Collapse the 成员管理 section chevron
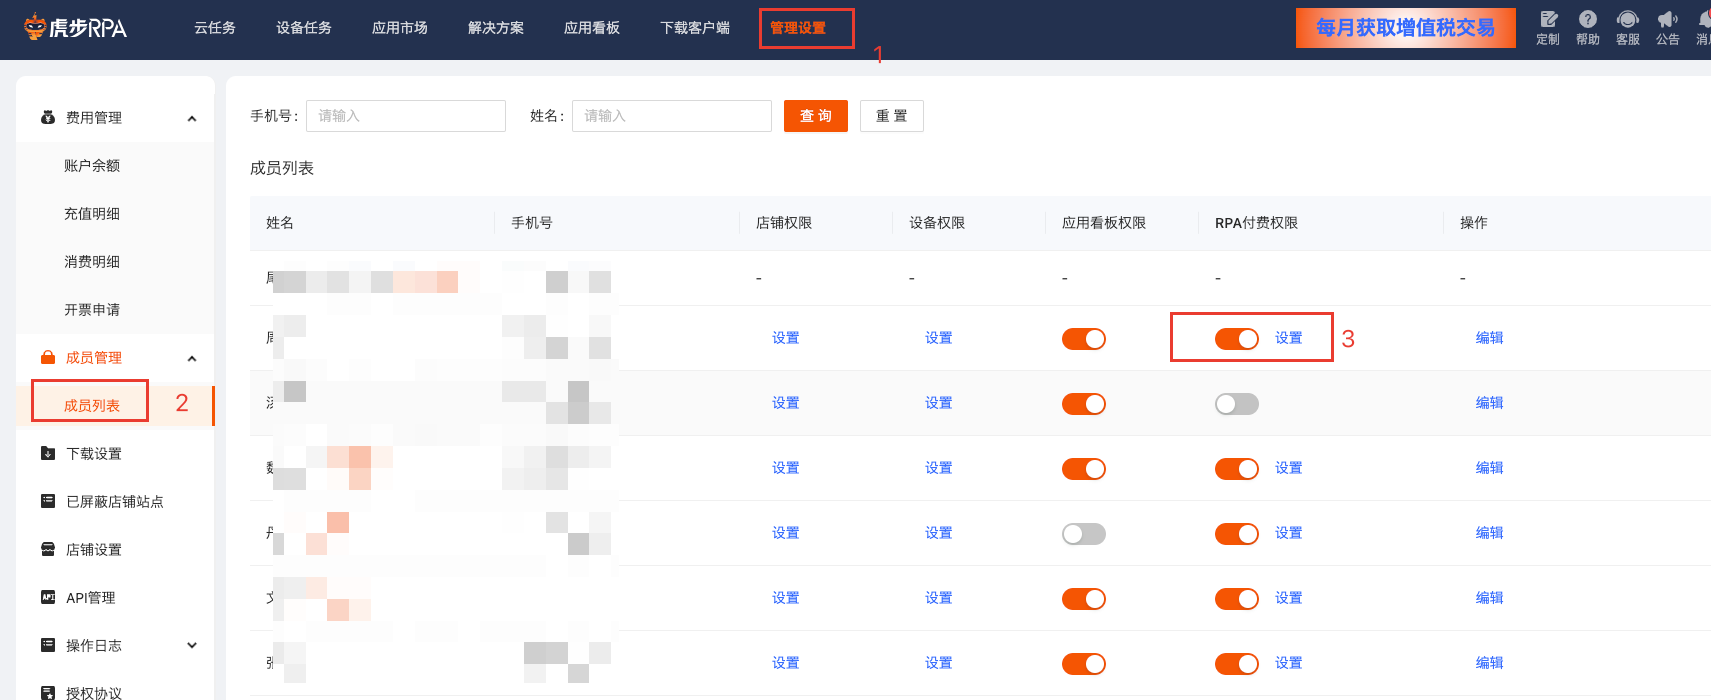 (192, 359)
